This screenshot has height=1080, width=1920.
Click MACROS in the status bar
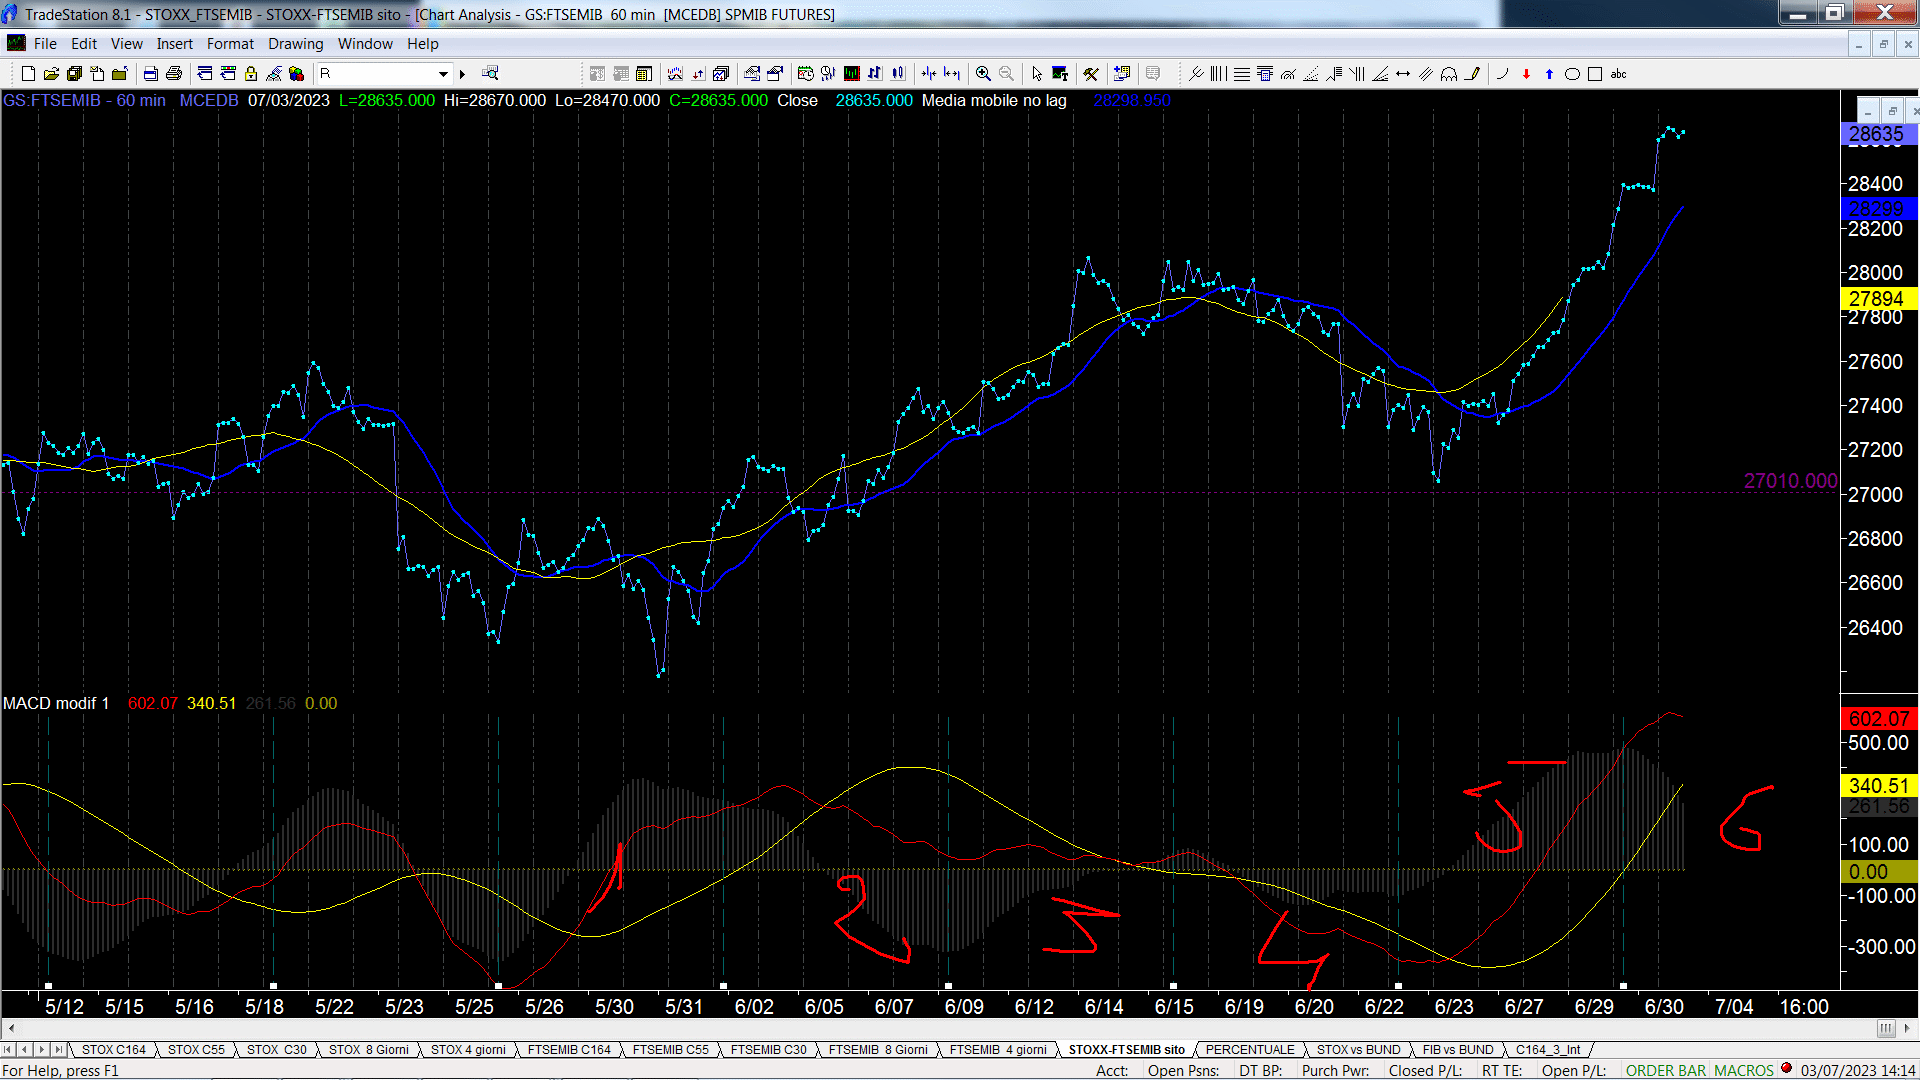coord(1744,1071)
